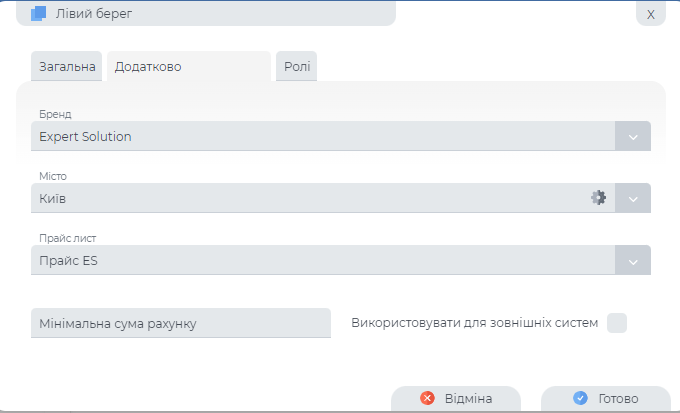Expand the Бренд dropdown arrow
This screenshot has height=413, width=680.
633,137
